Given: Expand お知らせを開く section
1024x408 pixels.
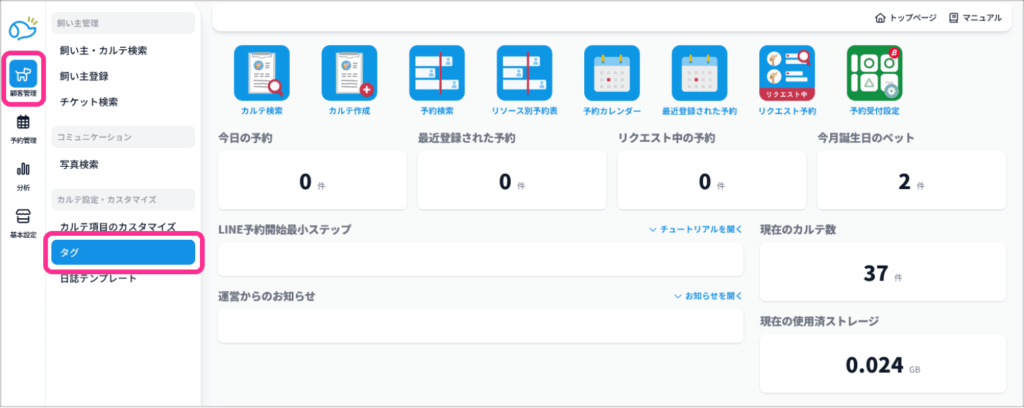Looking at the screenshot, I should [x=708, y=296].
